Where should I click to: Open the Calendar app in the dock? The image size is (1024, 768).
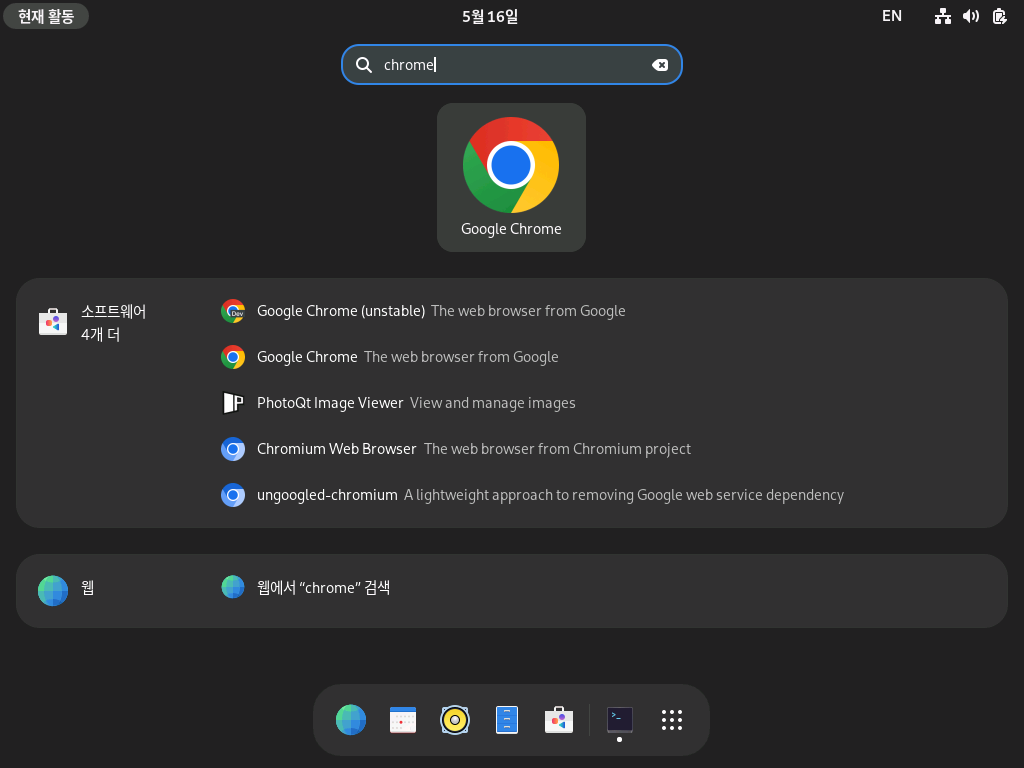tap(403, 720)
